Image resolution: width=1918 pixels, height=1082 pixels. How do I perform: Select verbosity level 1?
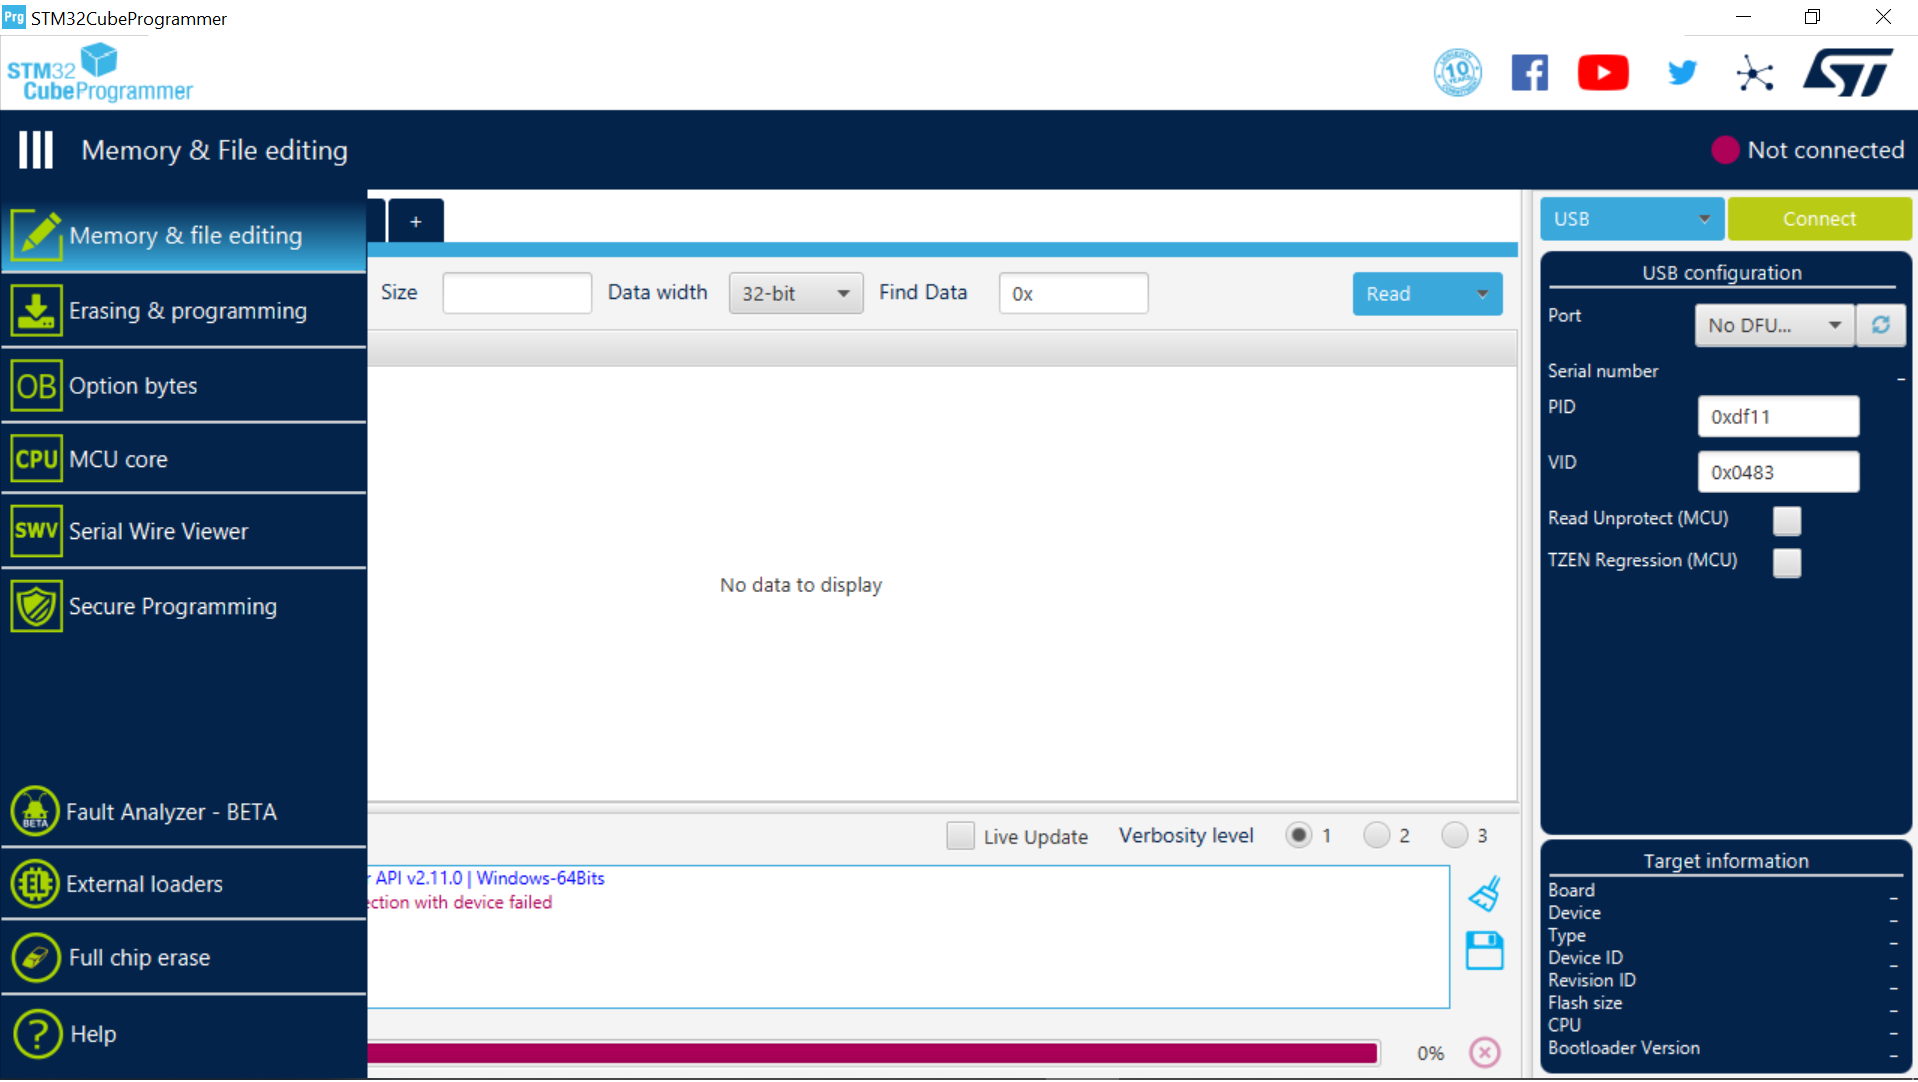click(x=1298, y=835)
